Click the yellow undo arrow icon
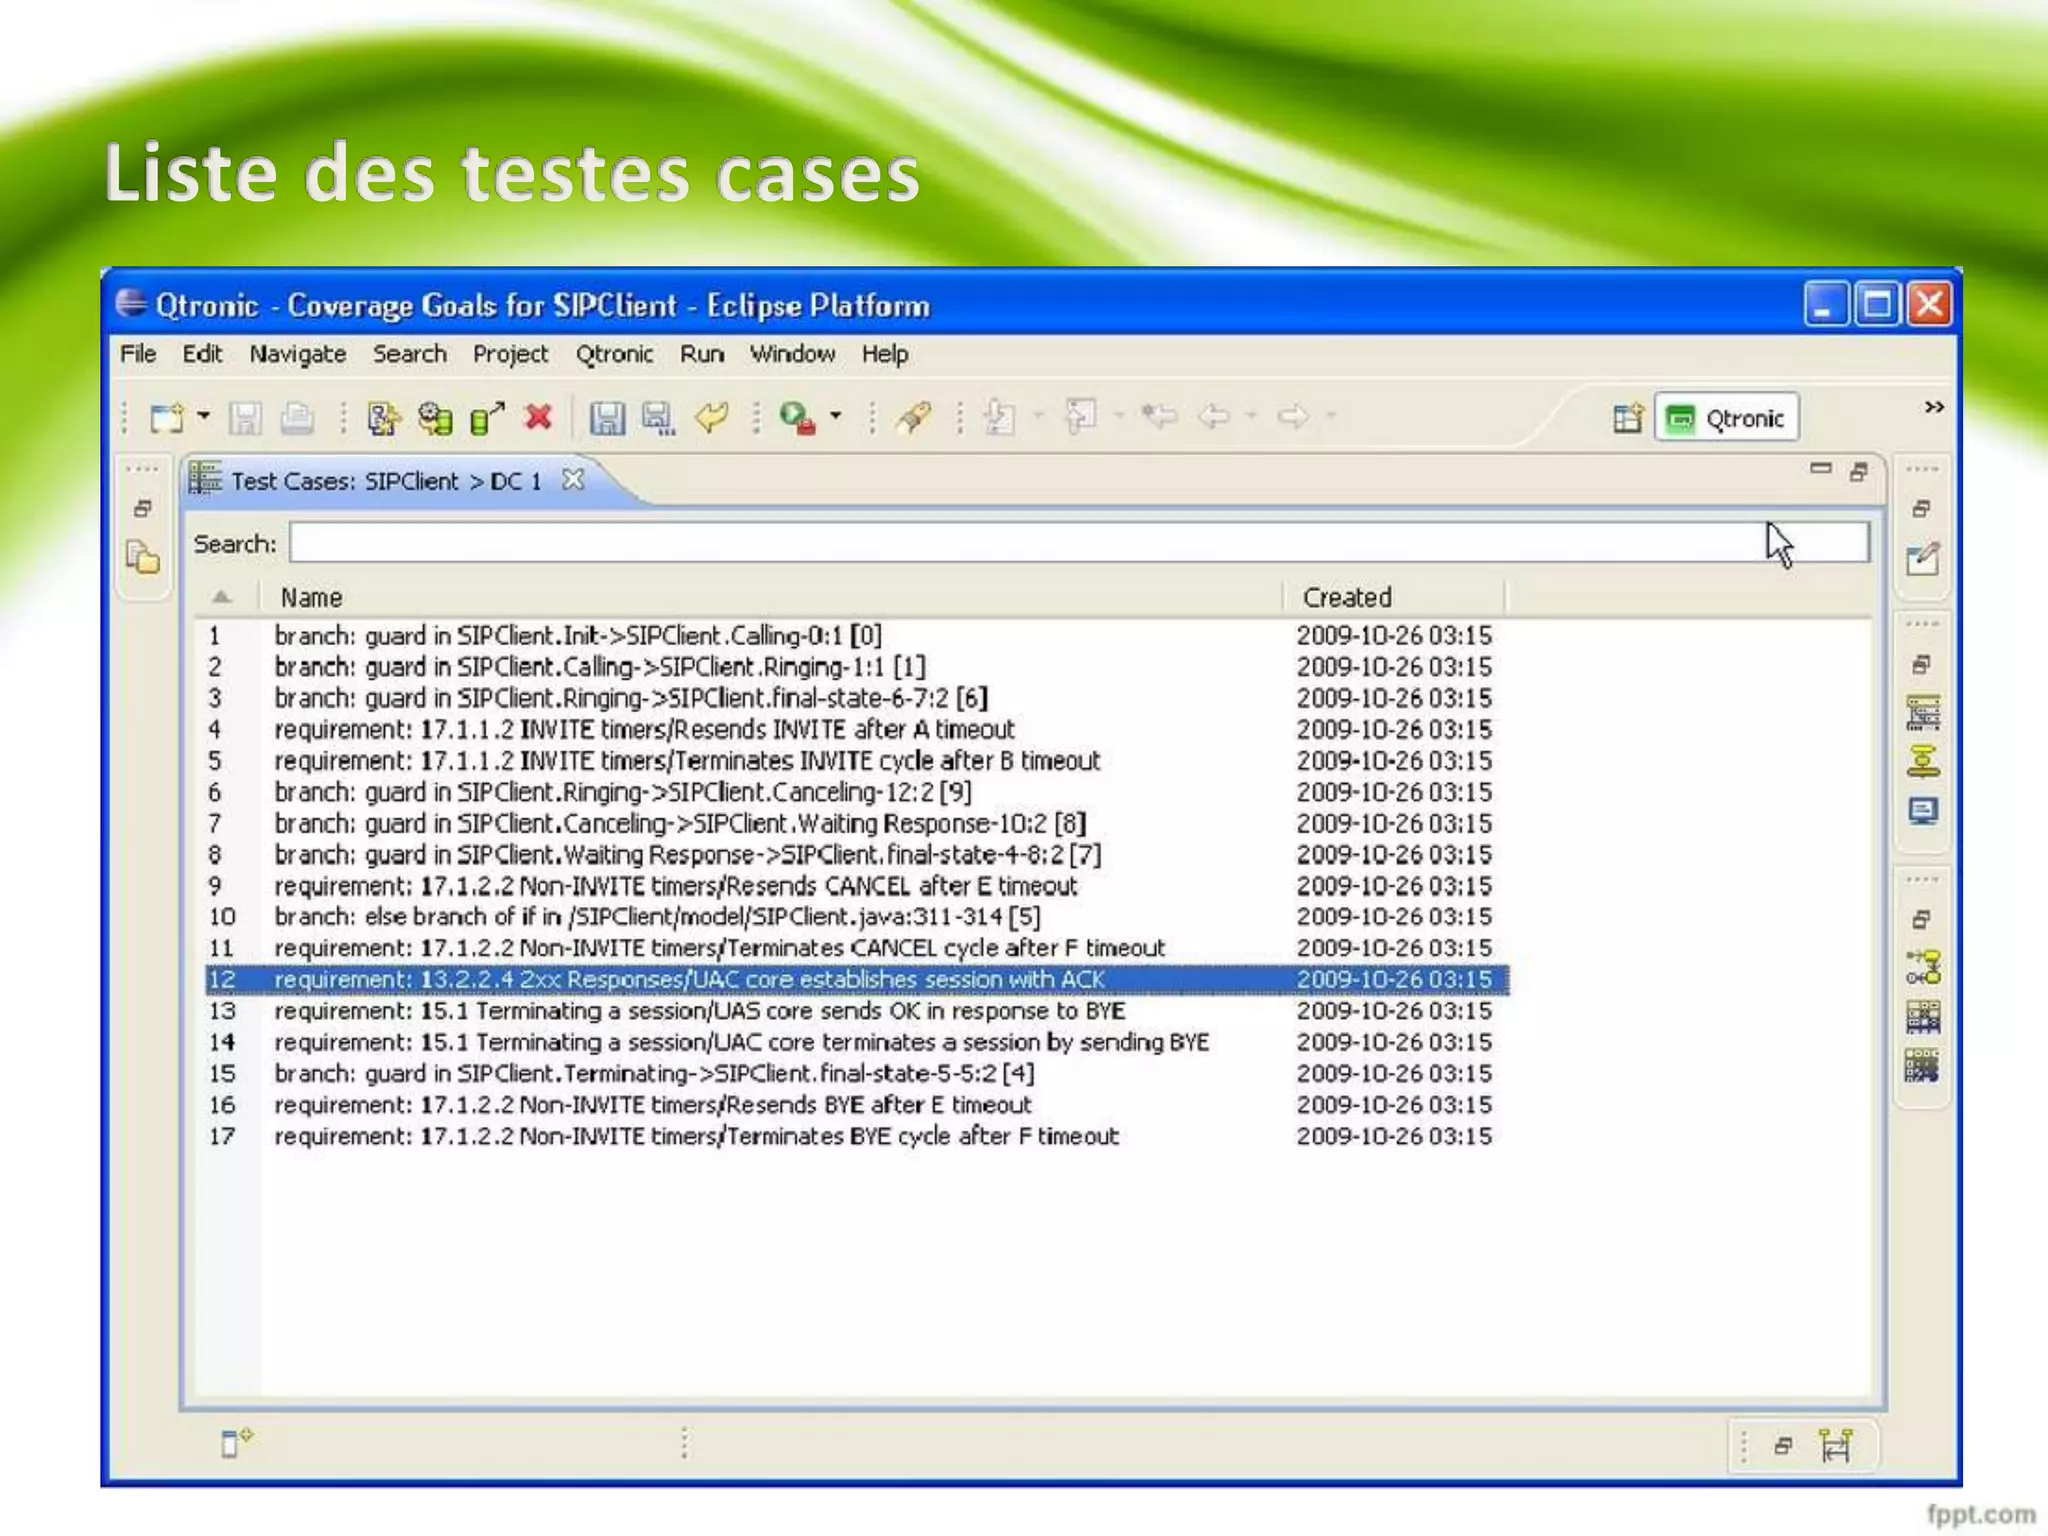Screen dimensions: 2048x1536 [711, 417]
